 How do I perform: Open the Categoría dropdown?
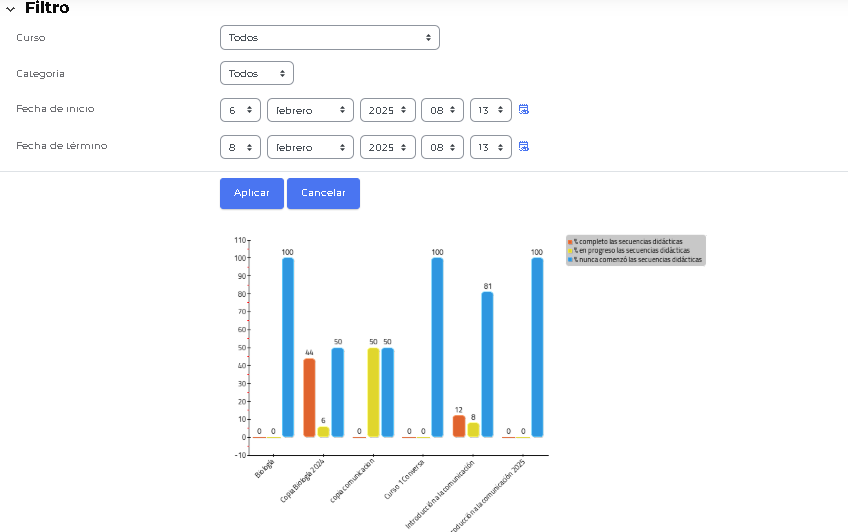(256, 74)
